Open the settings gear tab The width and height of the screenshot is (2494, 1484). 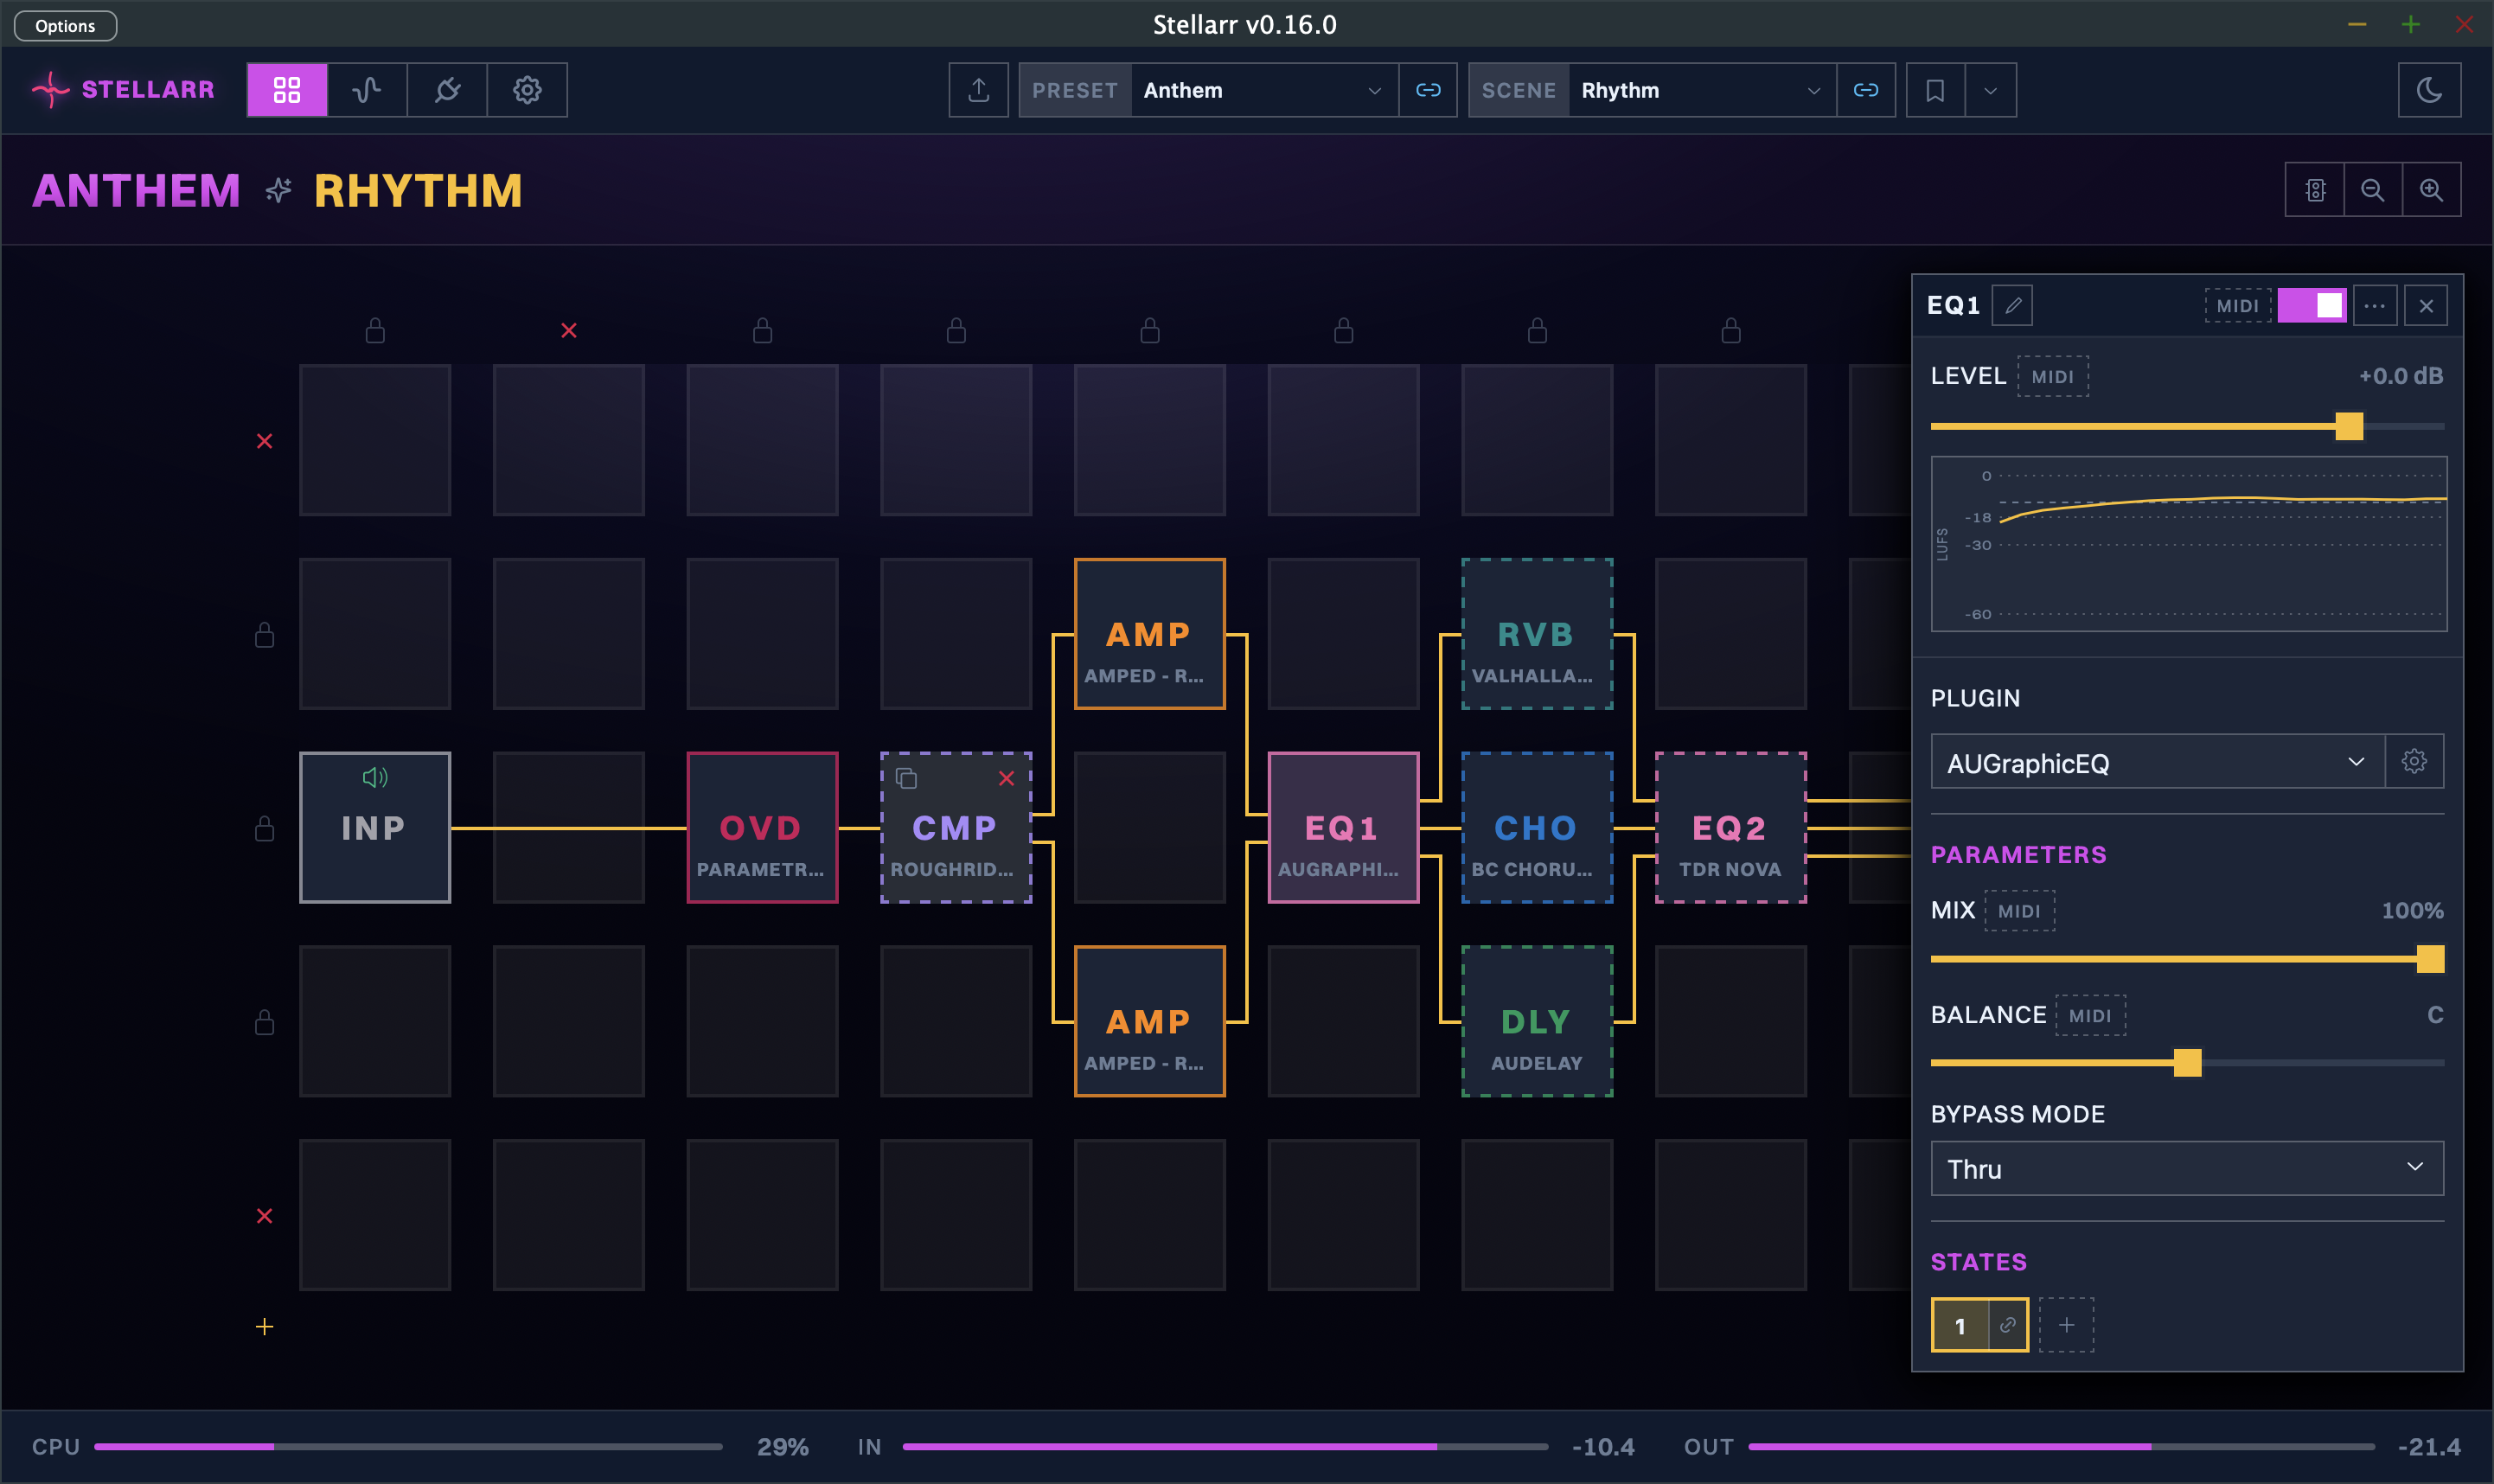pos(527,90)
